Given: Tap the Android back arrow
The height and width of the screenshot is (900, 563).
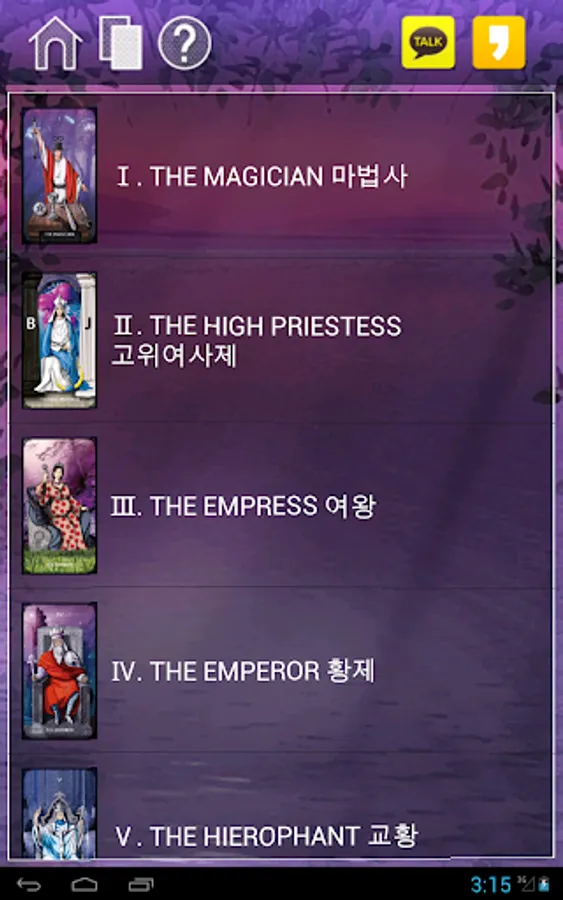Looking at the screenshot, I should 29,885.
